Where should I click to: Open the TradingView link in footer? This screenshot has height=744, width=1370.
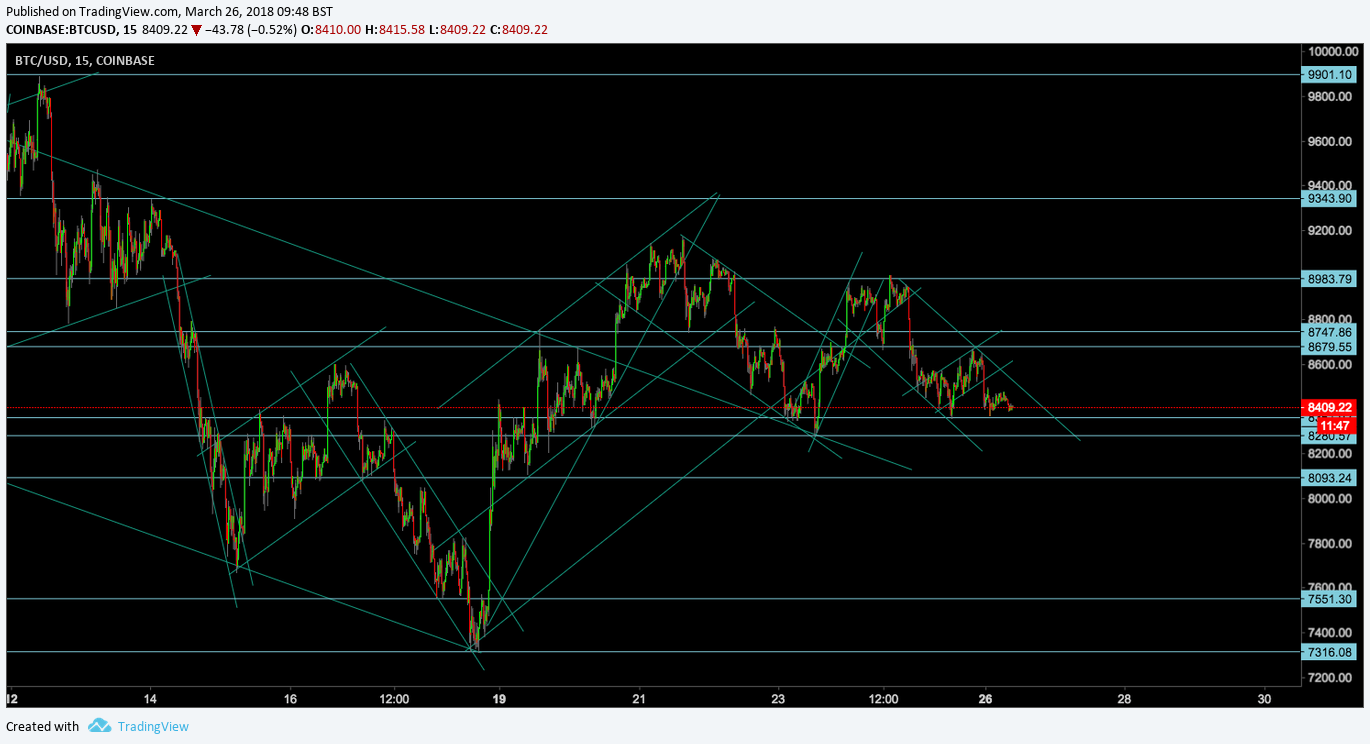153,727
